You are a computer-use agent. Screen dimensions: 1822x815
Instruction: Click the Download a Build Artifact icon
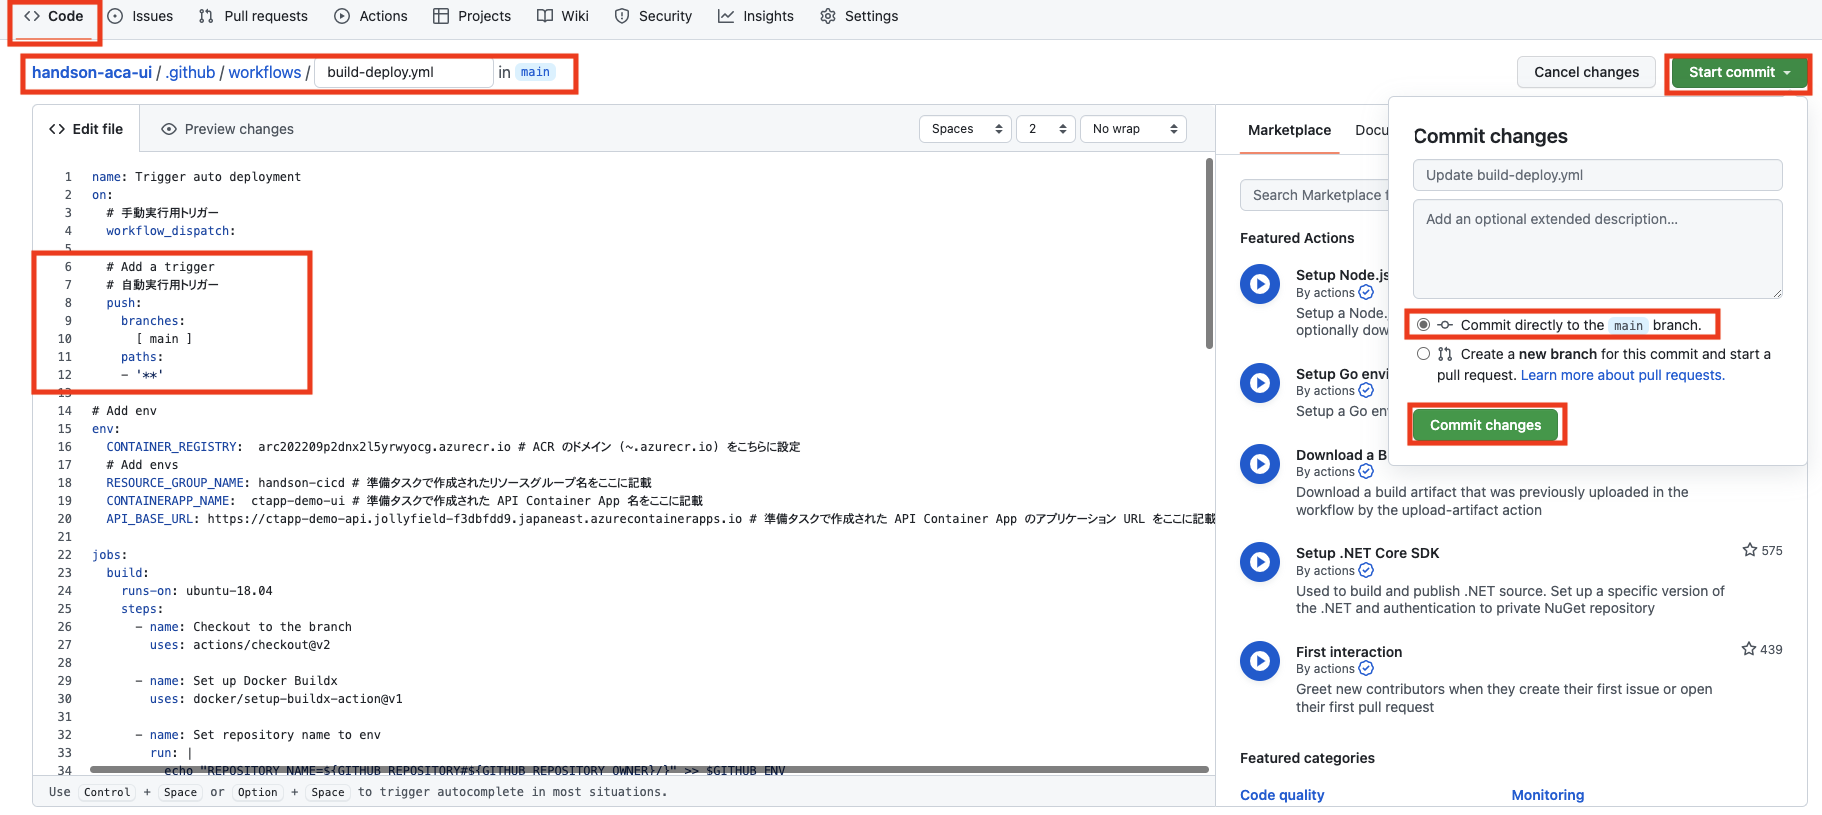click(1260, 464)
